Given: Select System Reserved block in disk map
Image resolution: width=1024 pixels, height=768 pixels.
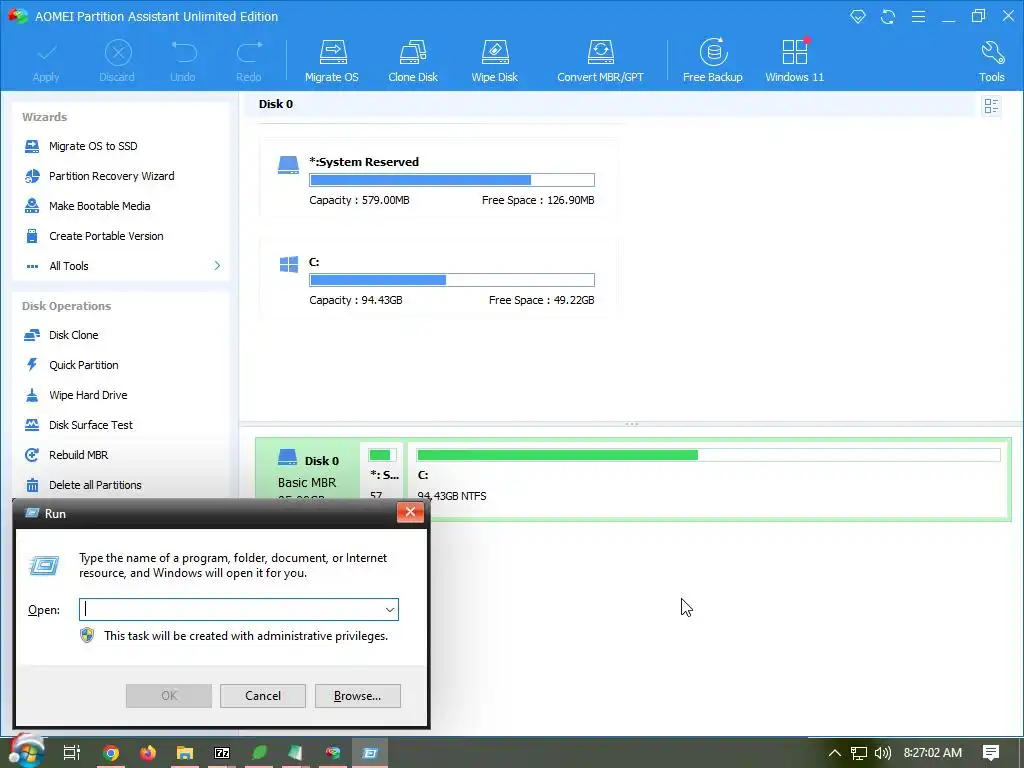Looking at the screenshot, I should (382, 472).
